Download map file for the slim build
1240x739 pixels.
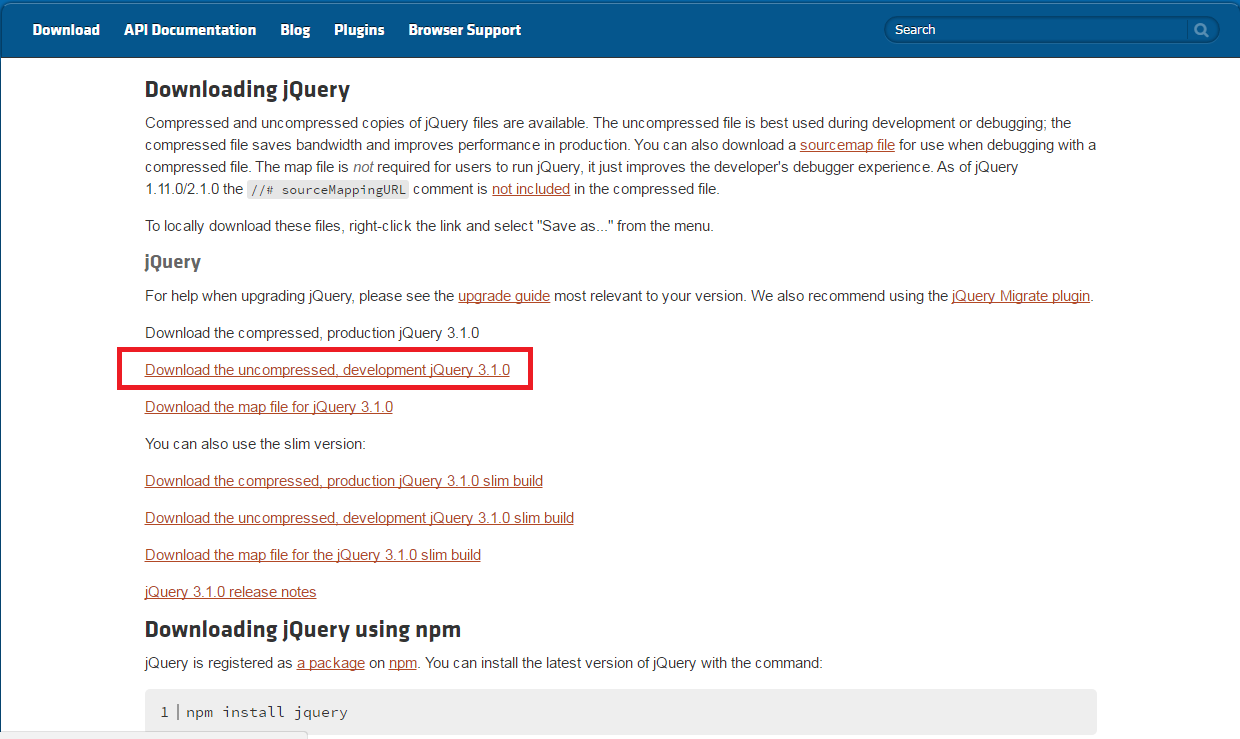(x=313, y=555)
